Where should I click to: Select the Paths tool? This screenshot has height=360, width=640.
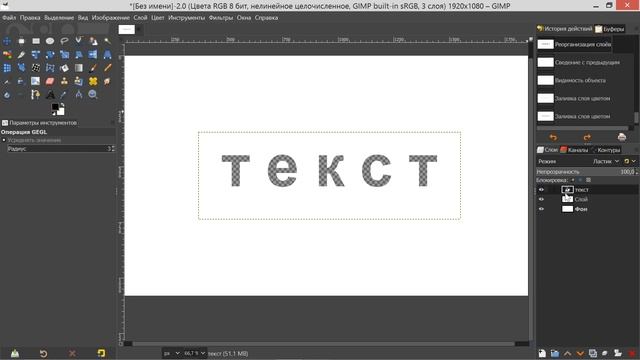click(36, 95)
